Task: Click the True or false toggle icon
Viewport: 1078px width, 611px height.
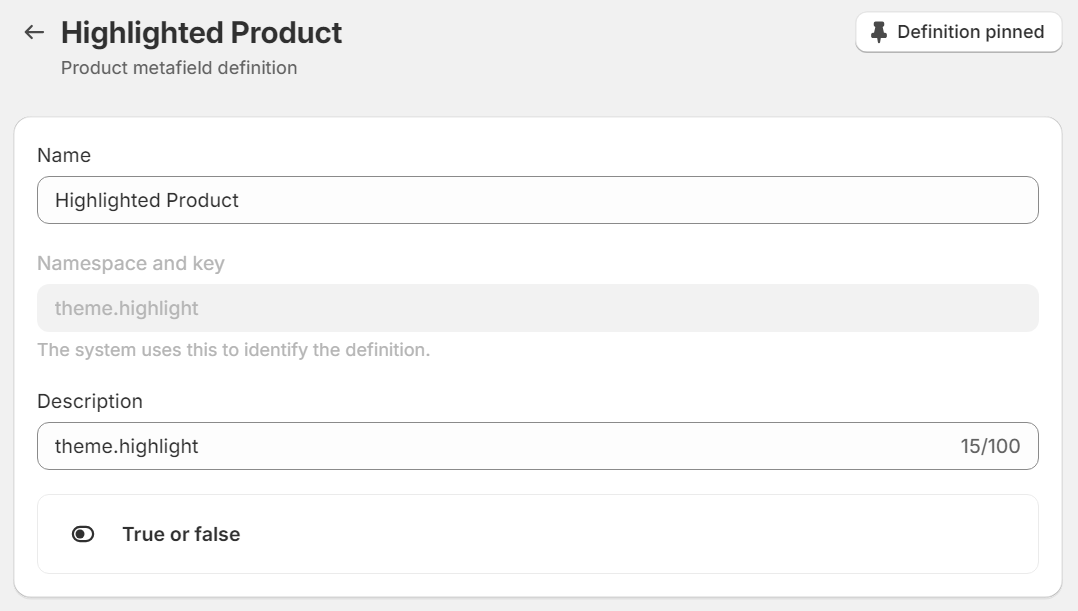Action: 83,534
